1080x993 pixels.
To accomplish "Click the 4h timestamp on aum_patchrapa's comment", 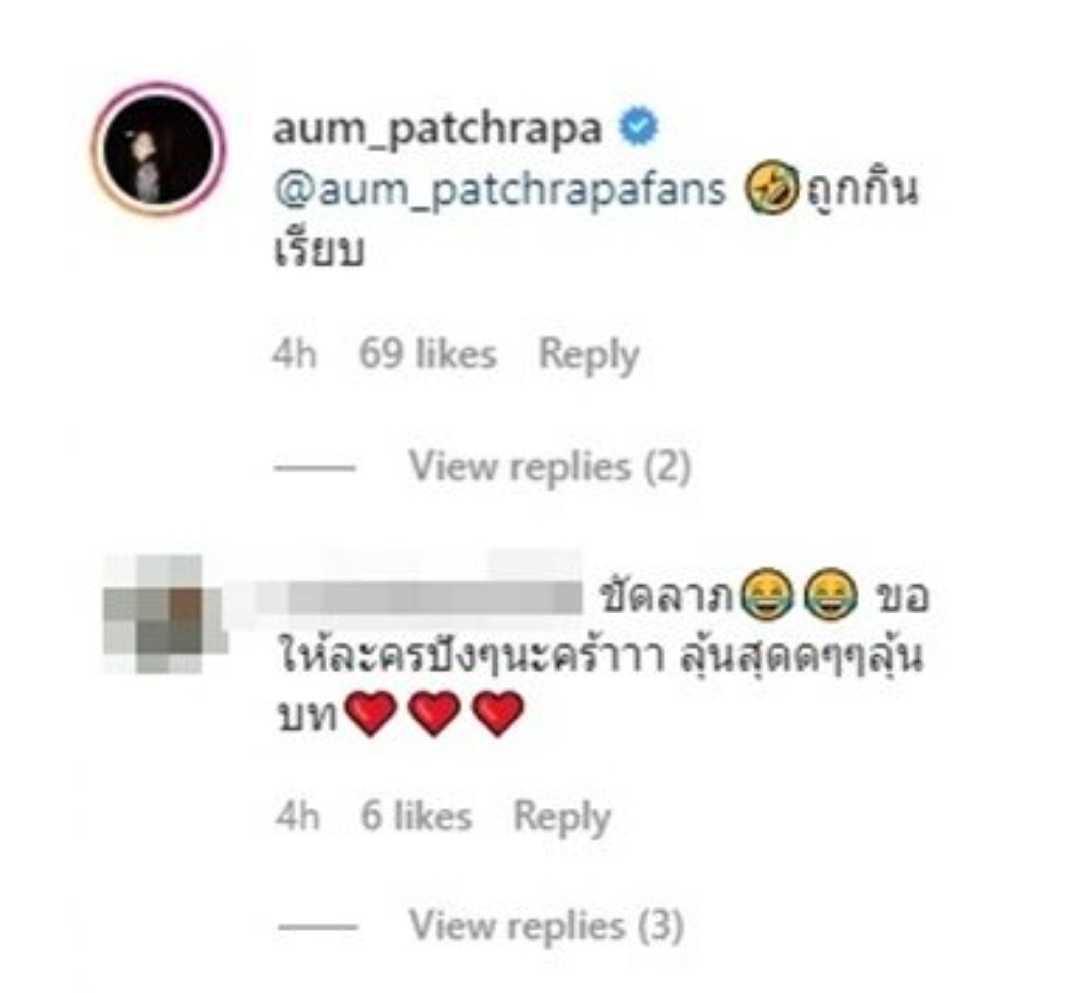I will point(295,355).
